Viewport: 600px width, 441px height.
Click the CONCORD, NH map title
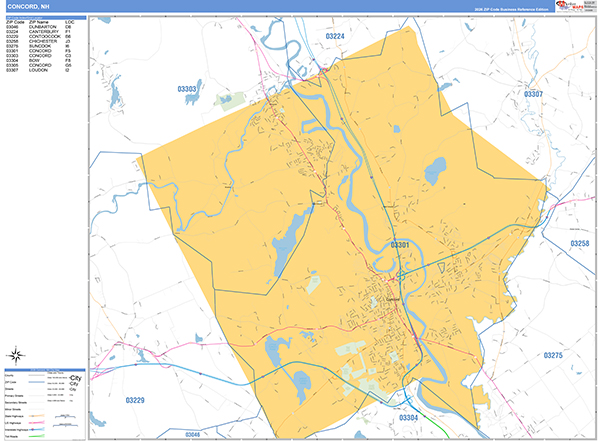[28, 7]
